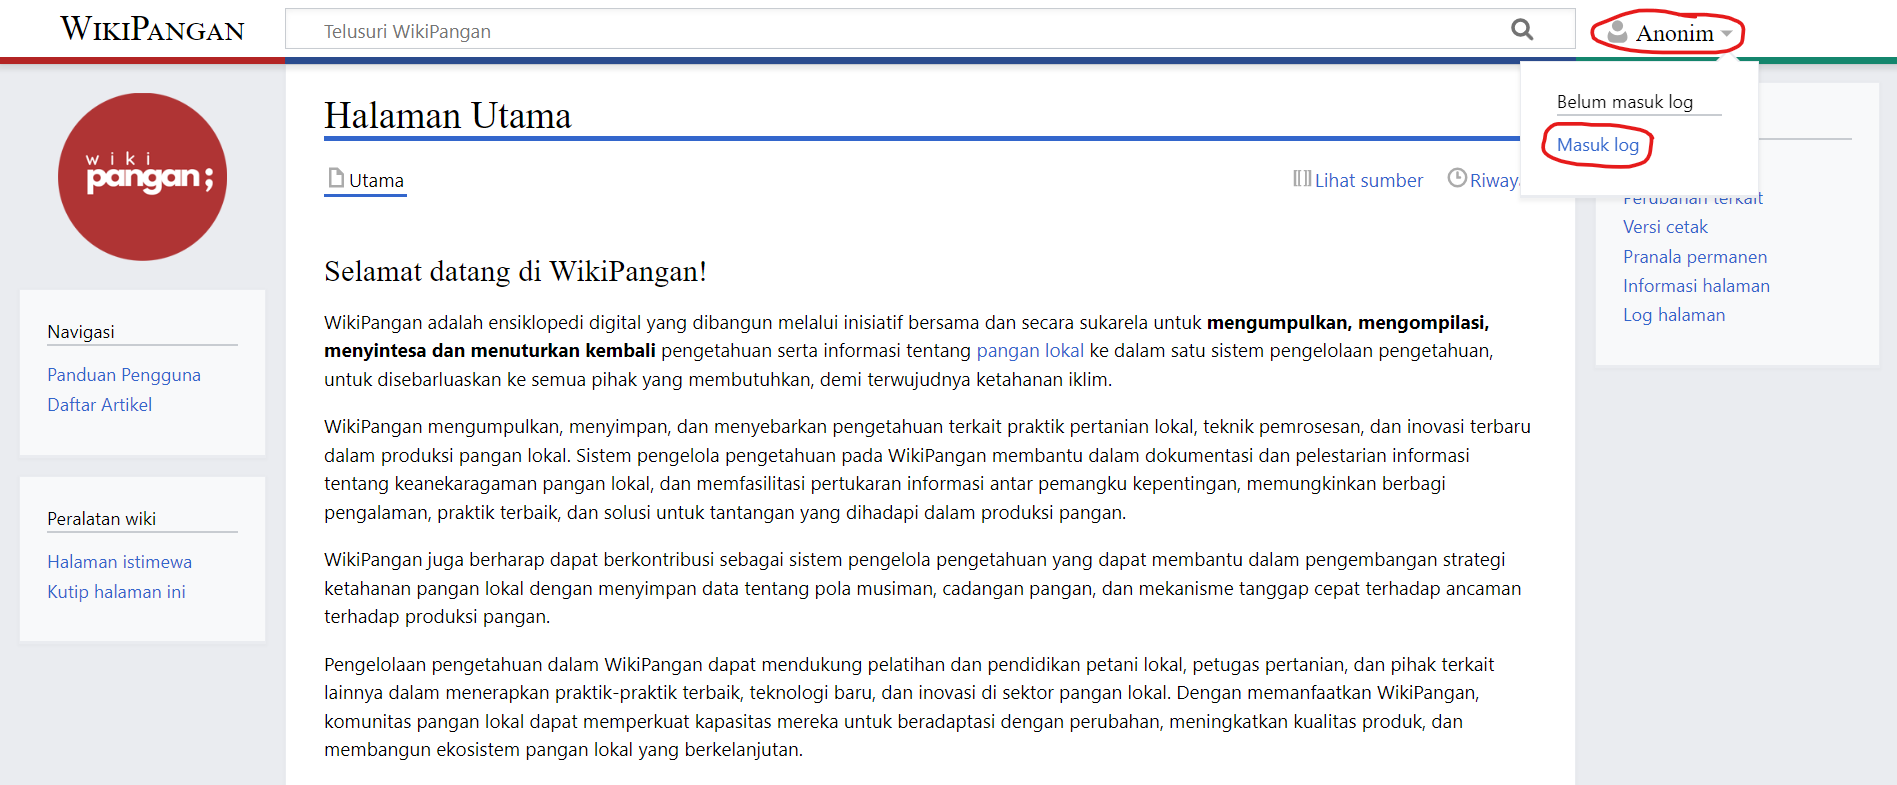Click the Pranala permanen link
Viewport: 1897px width, 785px height.
click(1694, 257)
